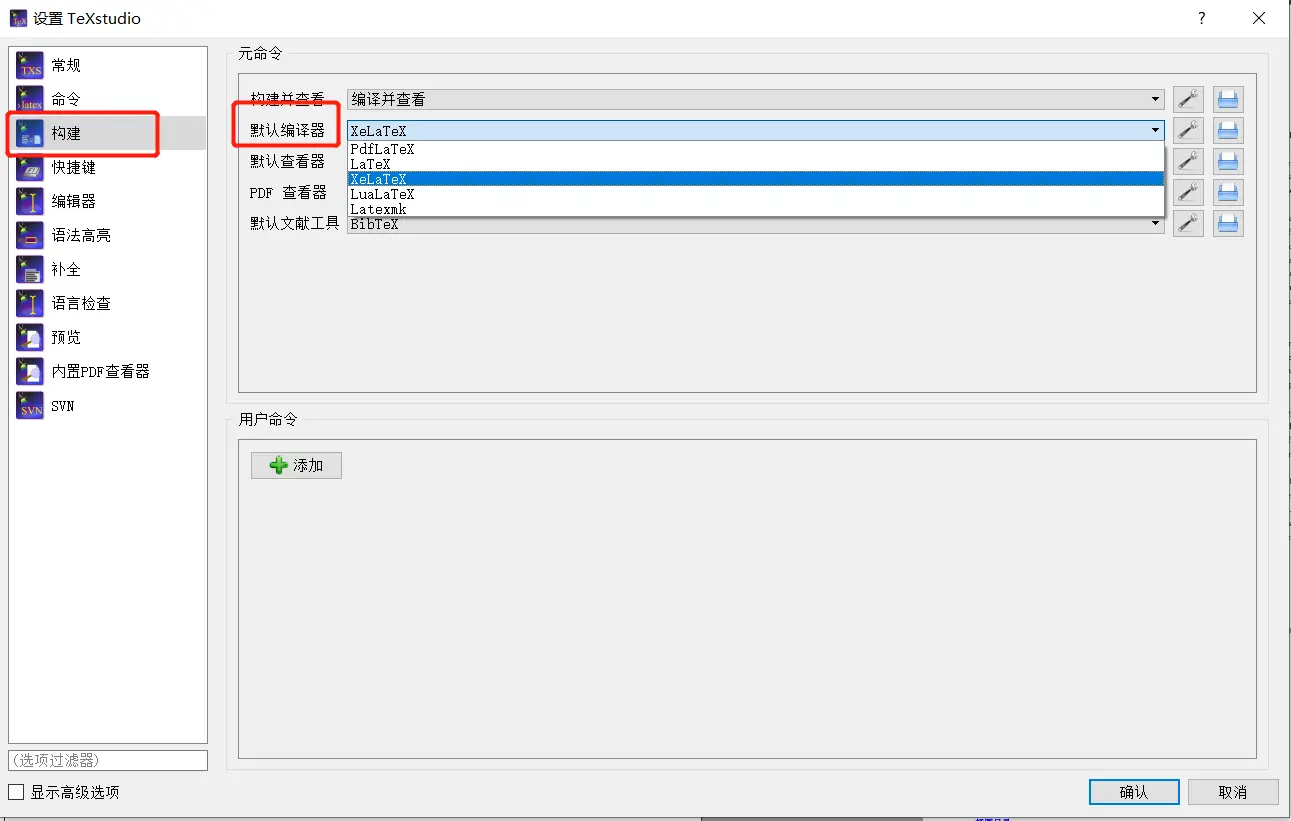1291x821 pixels.
Task: Click wrench icon for PDF 查看器 row
Action: coord(1188,192)
